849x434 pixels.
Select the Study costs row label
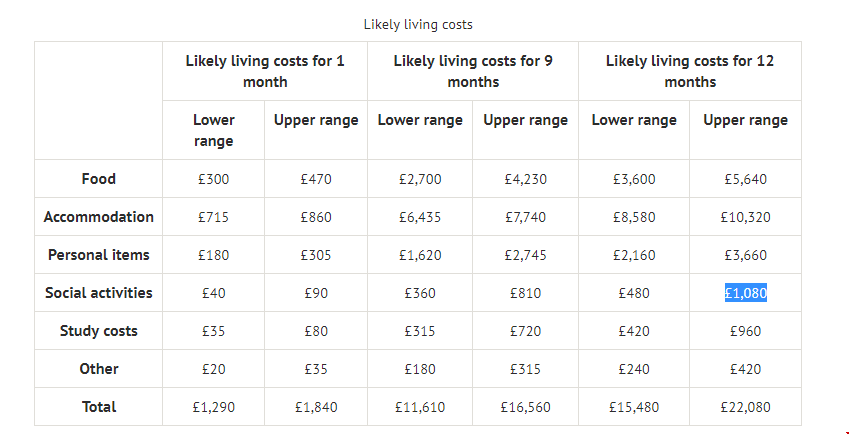[99, 331]
